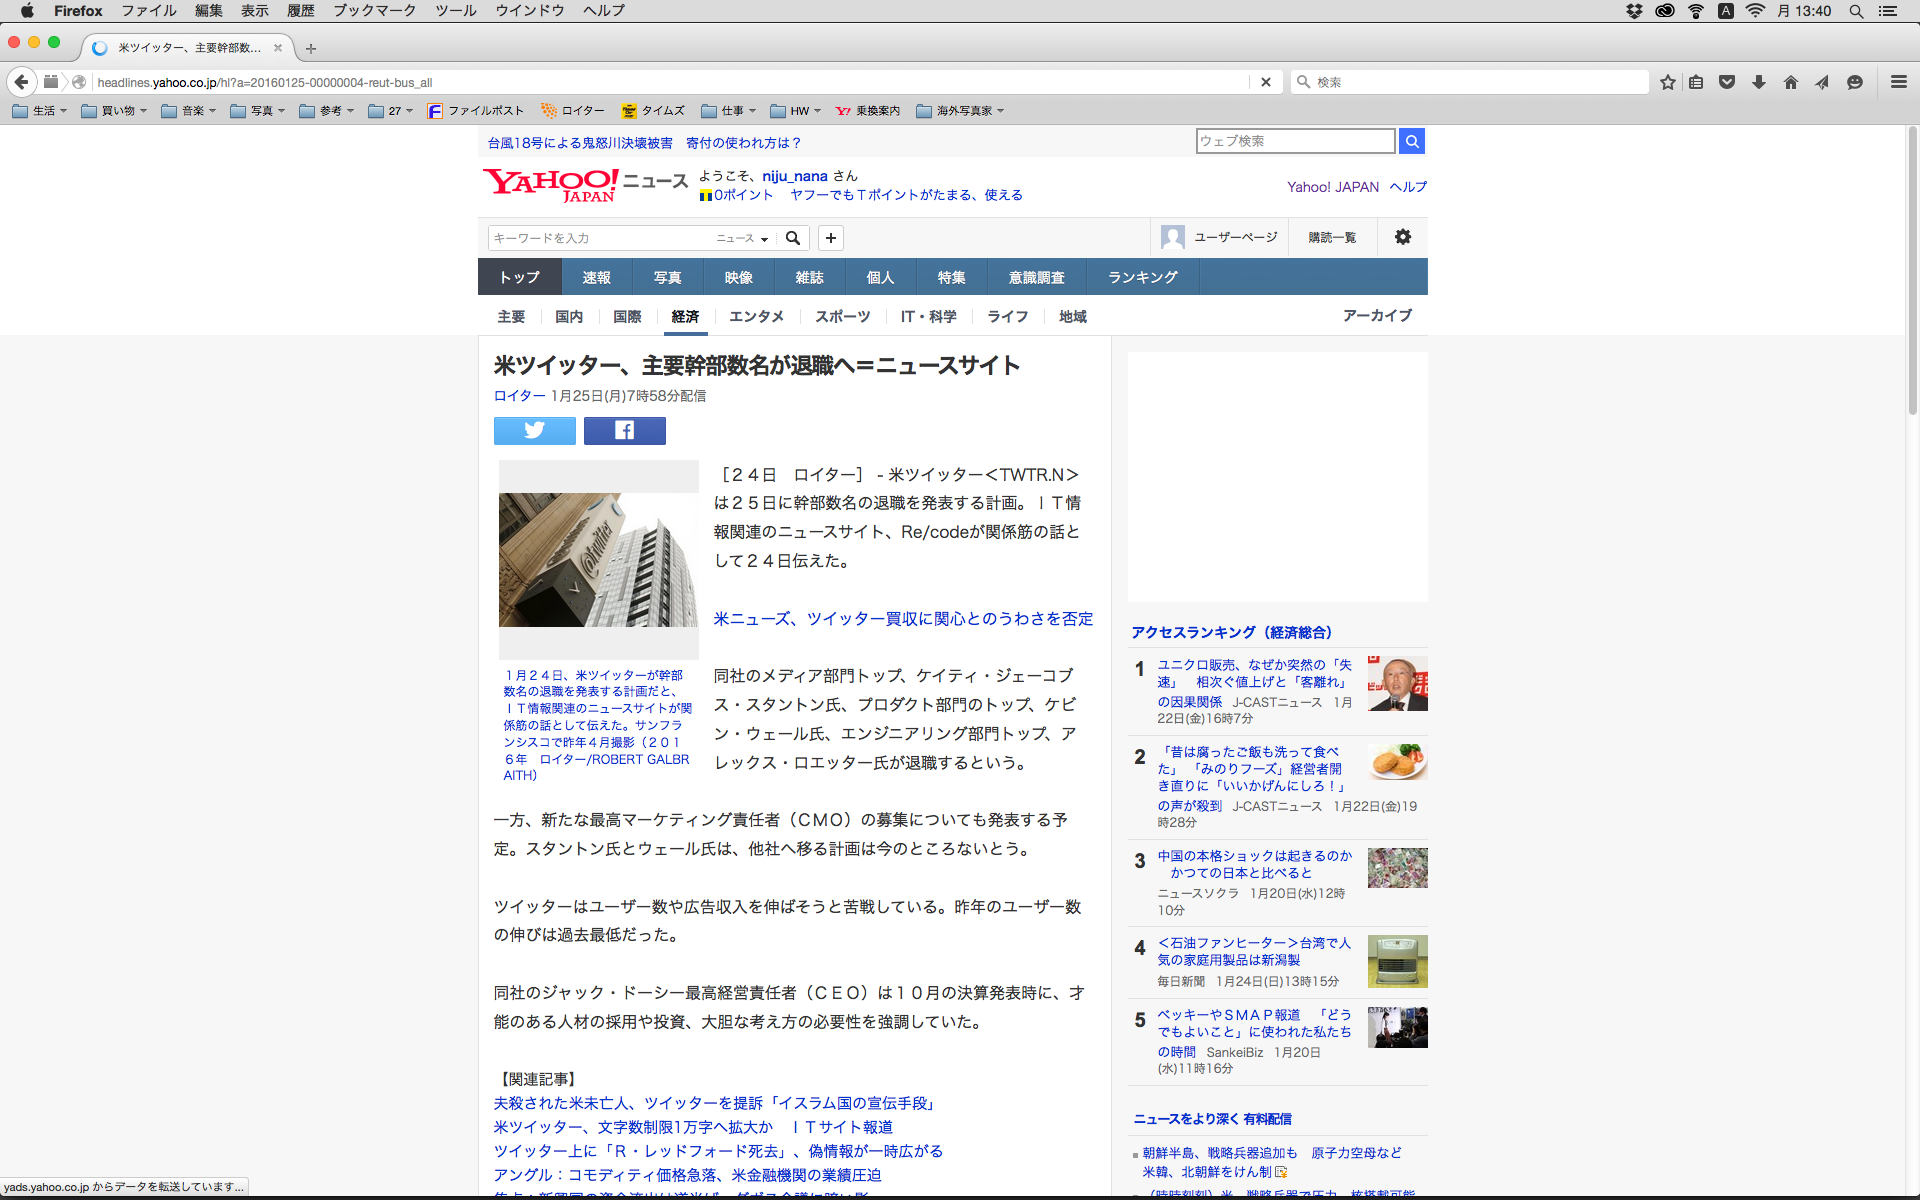Bookmark this page with star icon

click(1667, 82)
